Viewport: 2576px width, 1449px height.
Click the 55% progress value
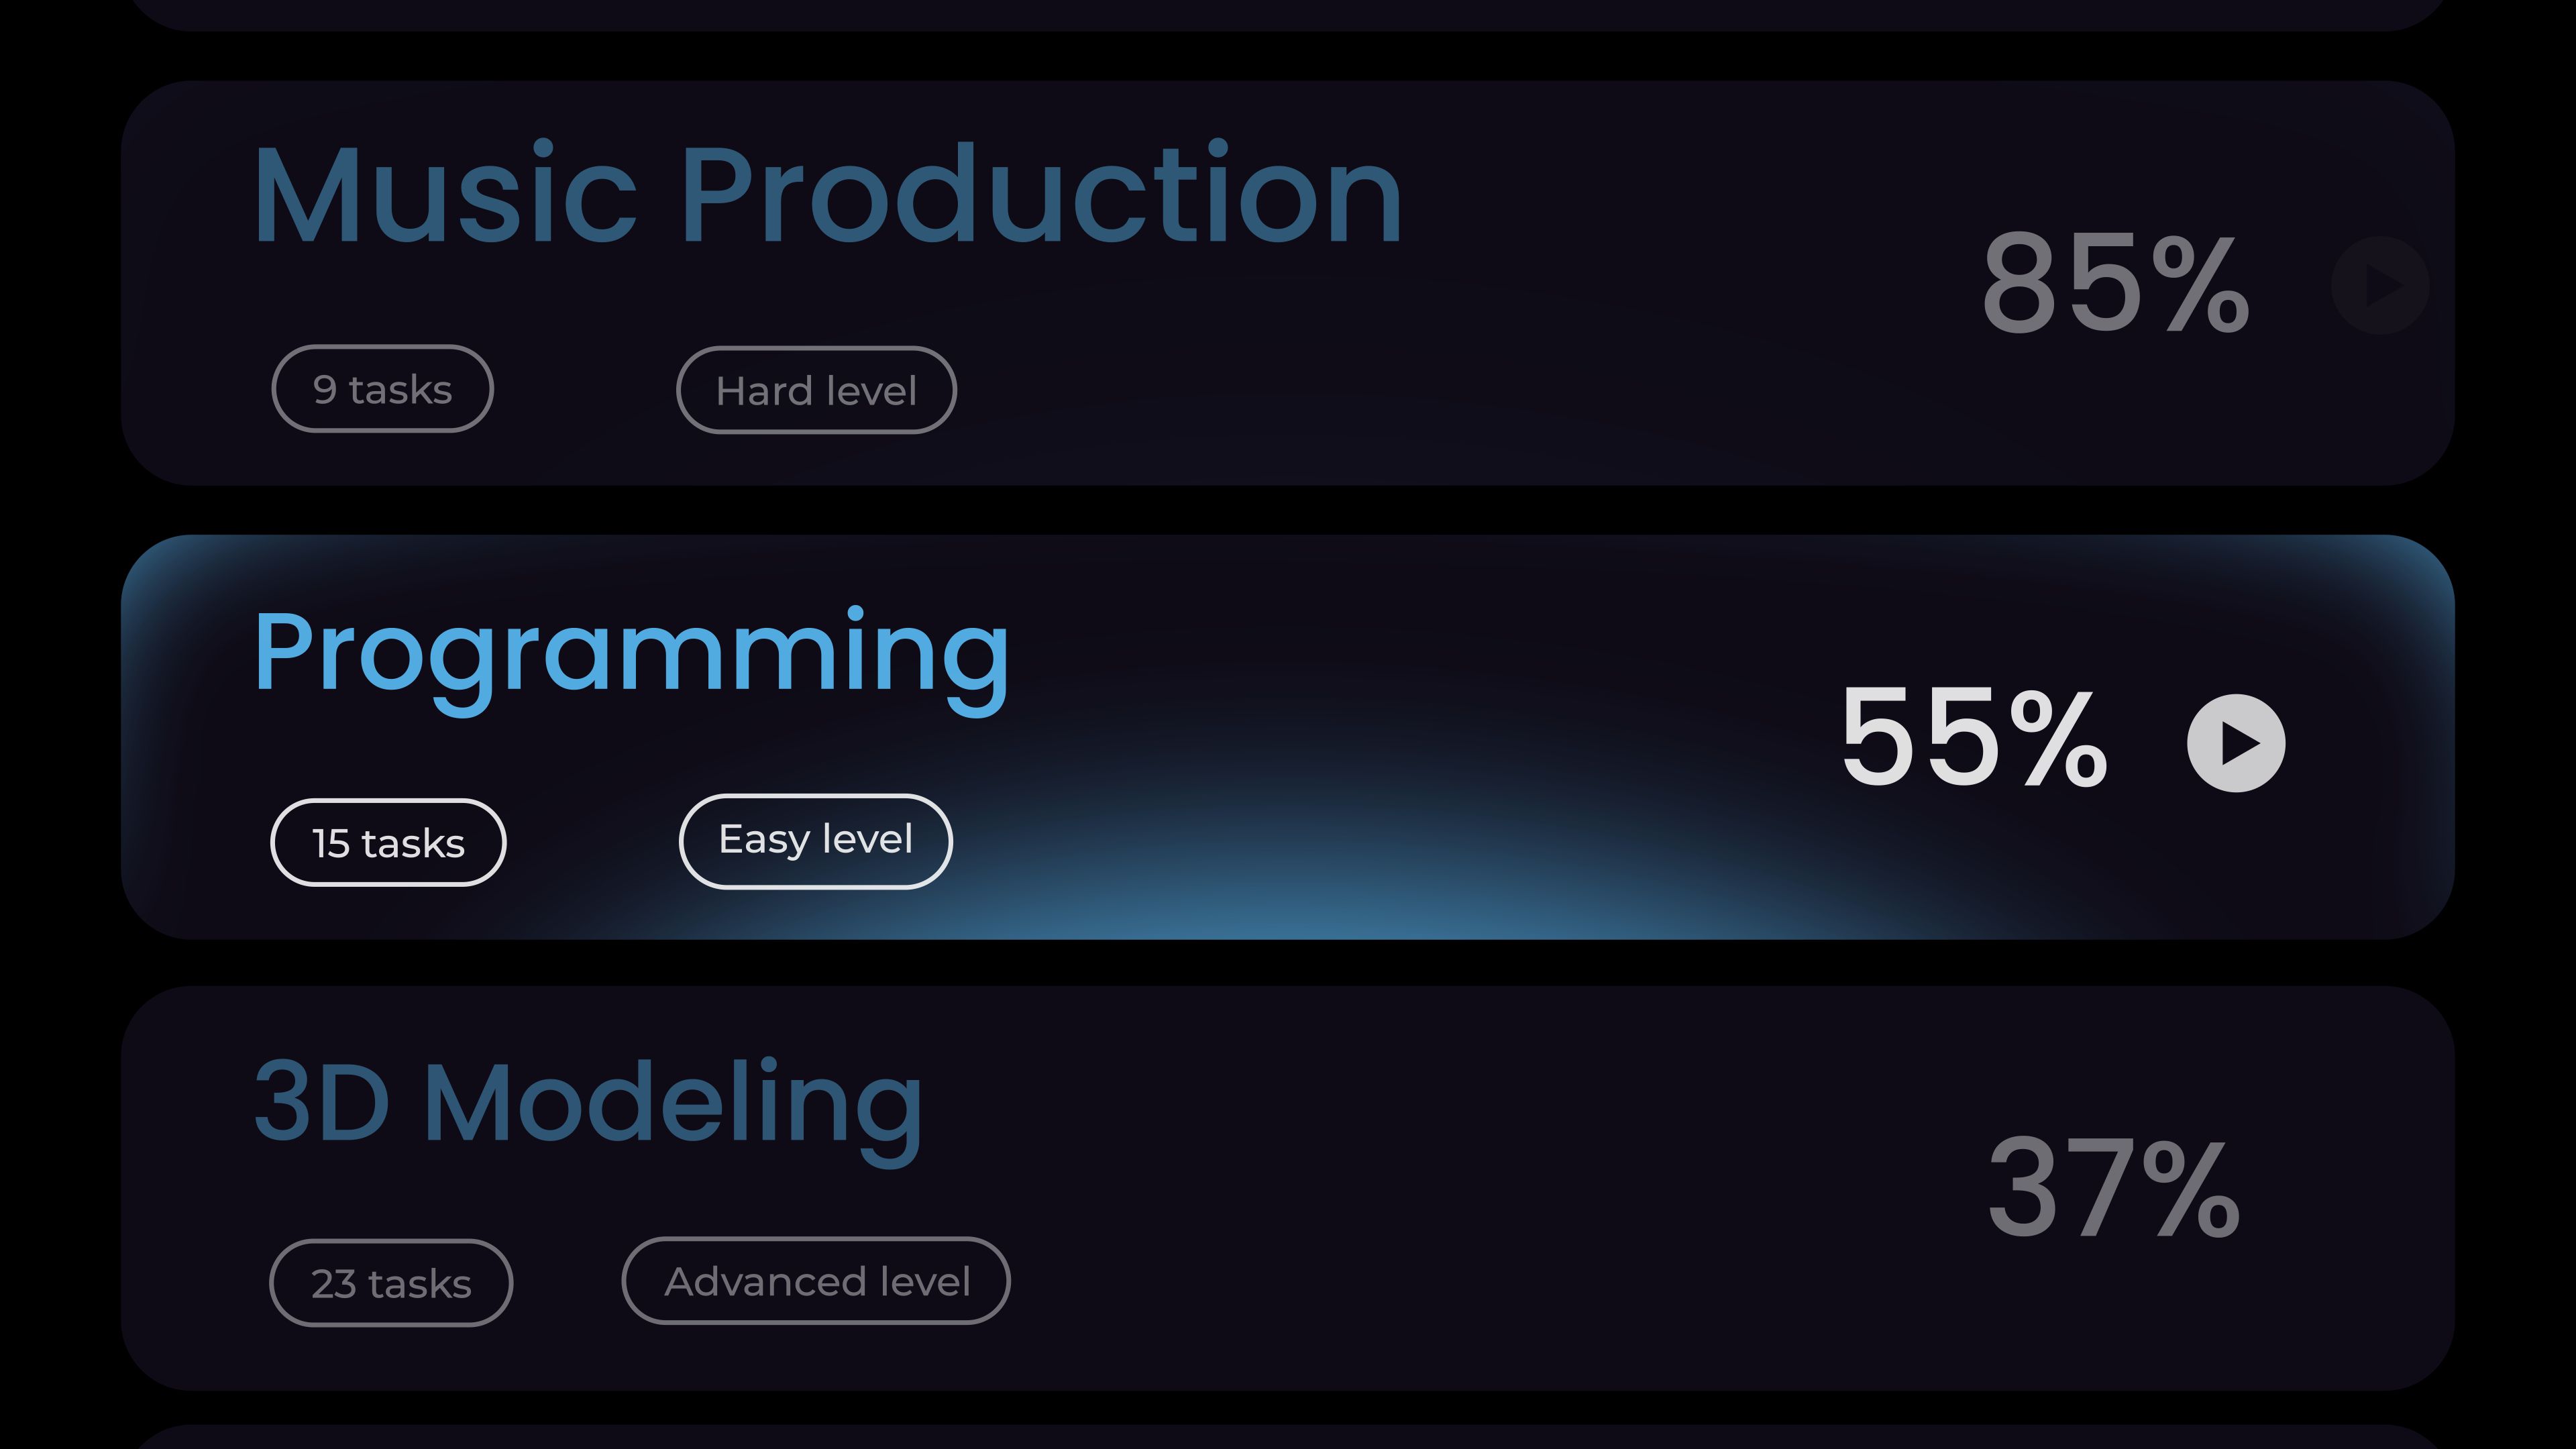click(x=1974, y=738)
